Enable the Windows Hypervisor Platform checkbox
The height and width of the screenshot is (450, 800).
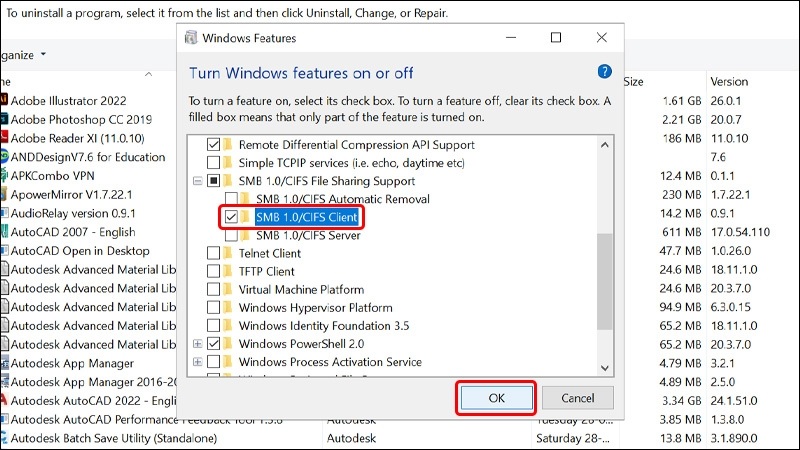pyautogui.click(x=213, y=308)
